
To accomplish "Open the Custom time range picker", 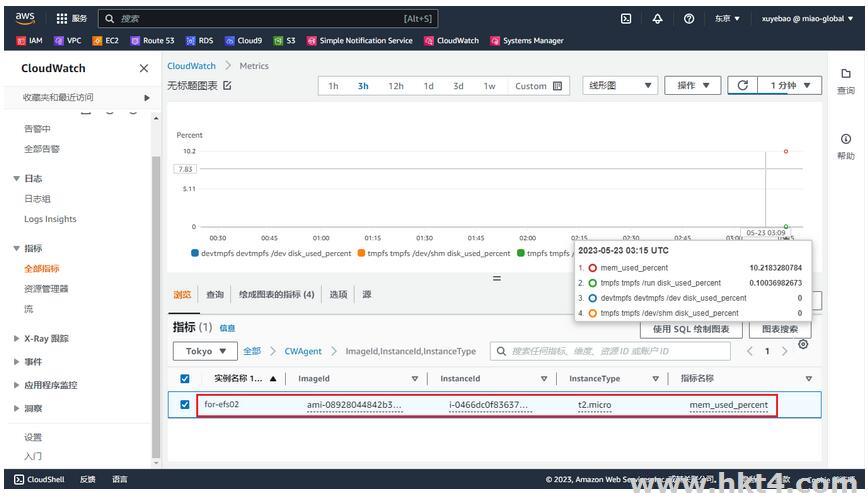I will [538, 86].
